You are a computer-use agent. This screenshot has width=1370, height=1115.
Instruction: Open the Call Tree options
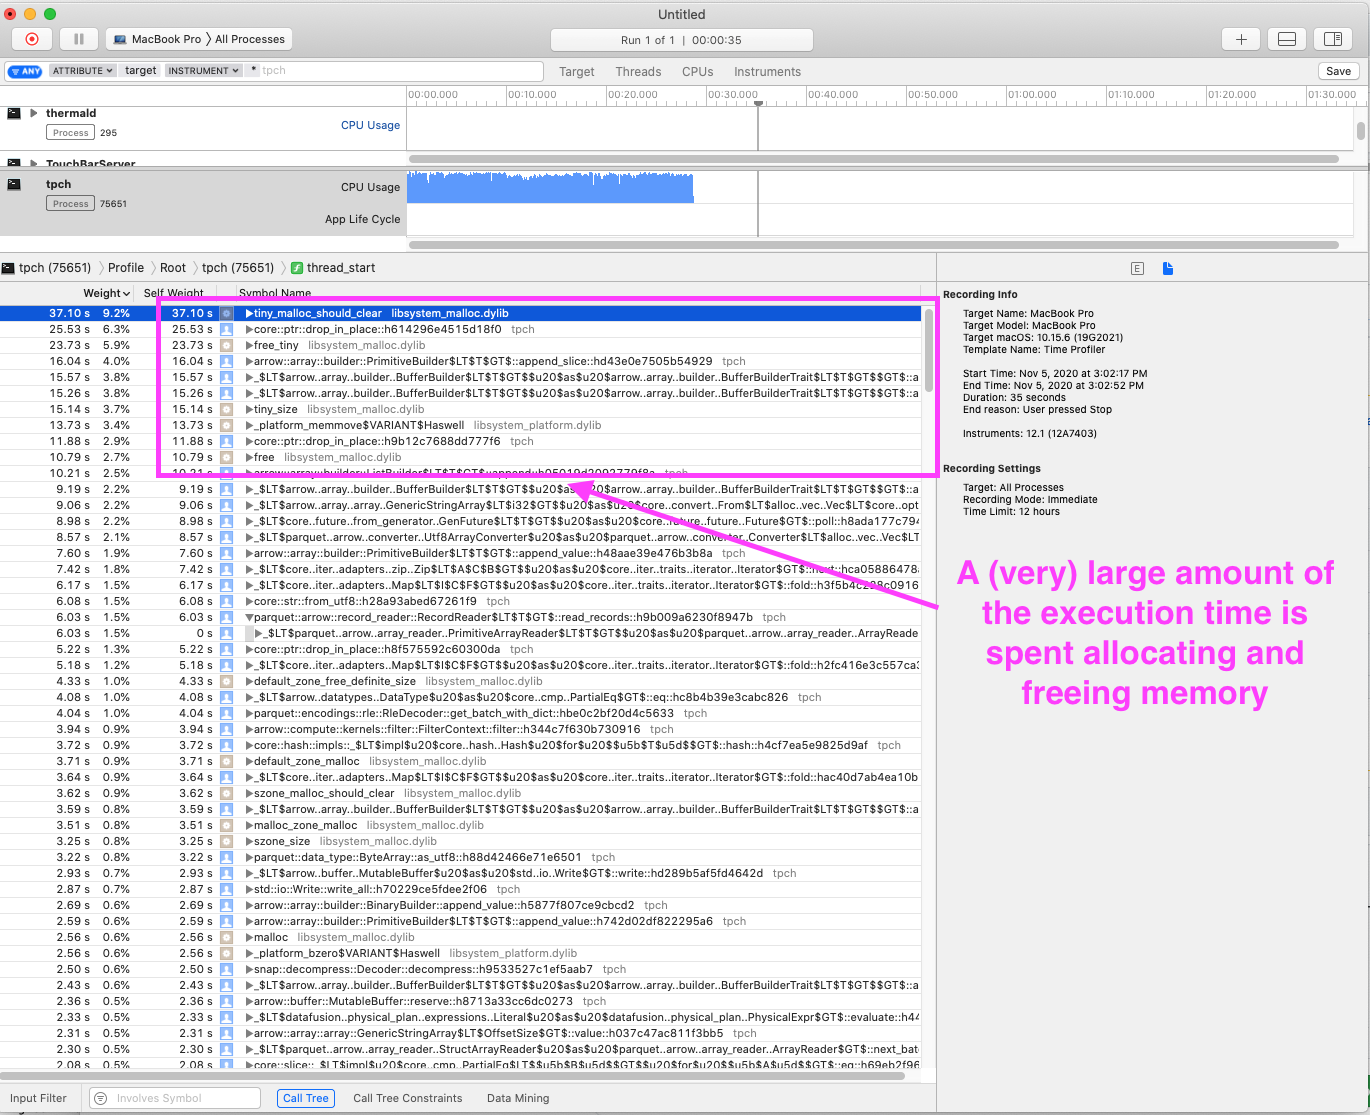pyautogui.click(x=305, y=1098)
